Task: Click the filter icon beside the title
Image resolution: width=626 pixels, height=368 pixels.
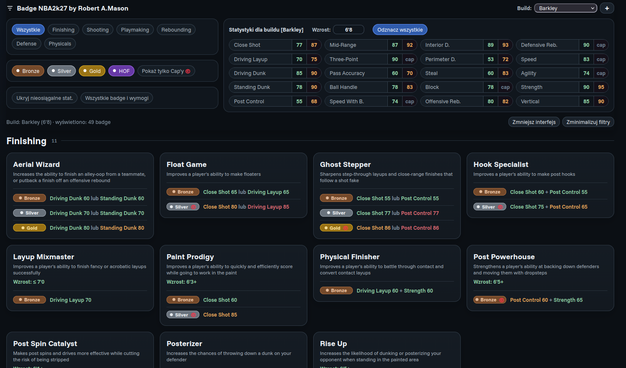Action: 10,8
